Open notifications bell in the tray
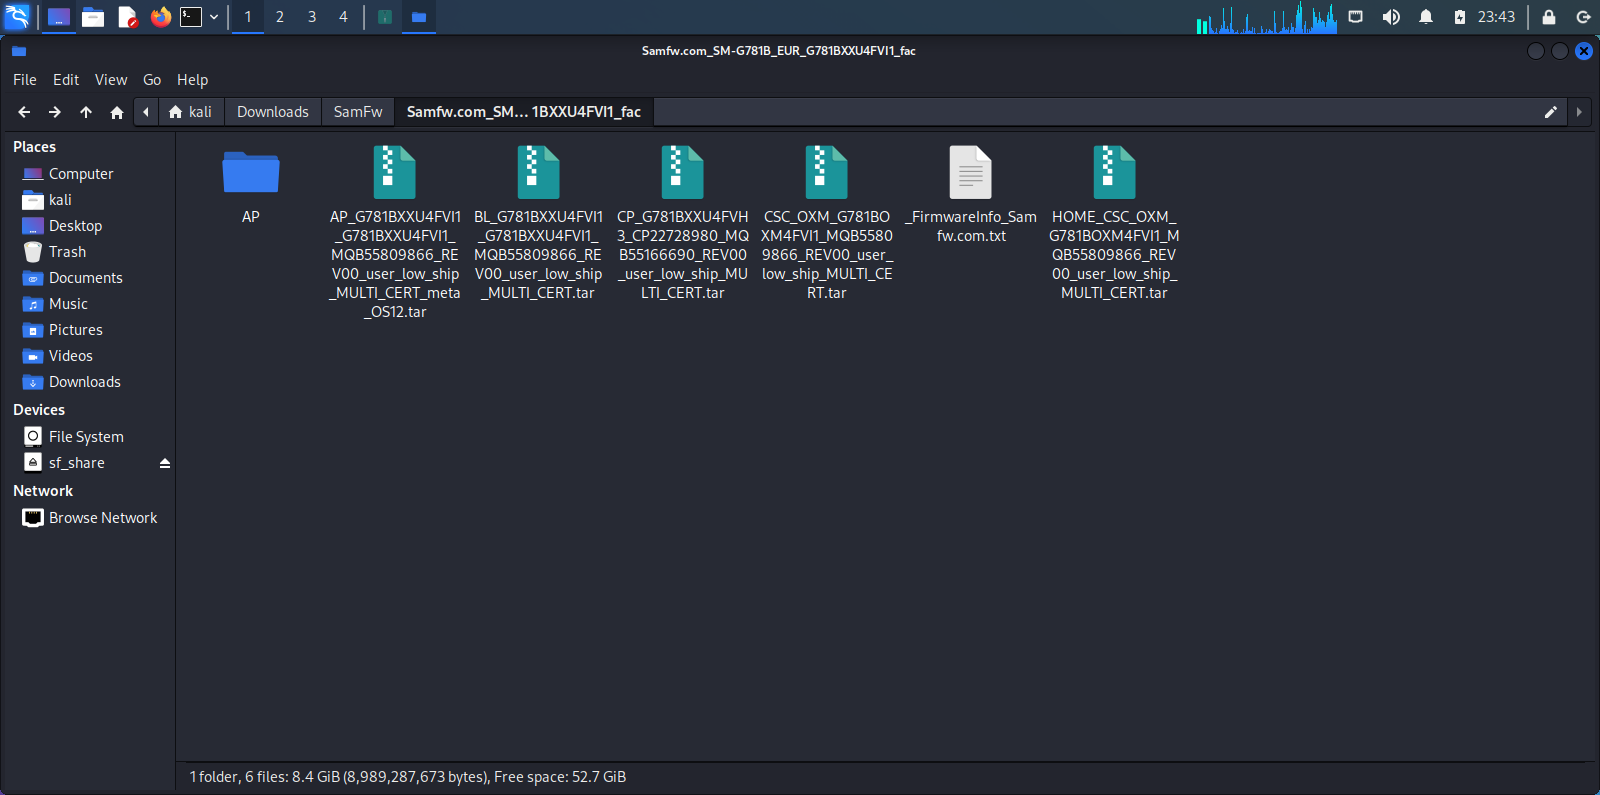 click(x=1426, y=17)
